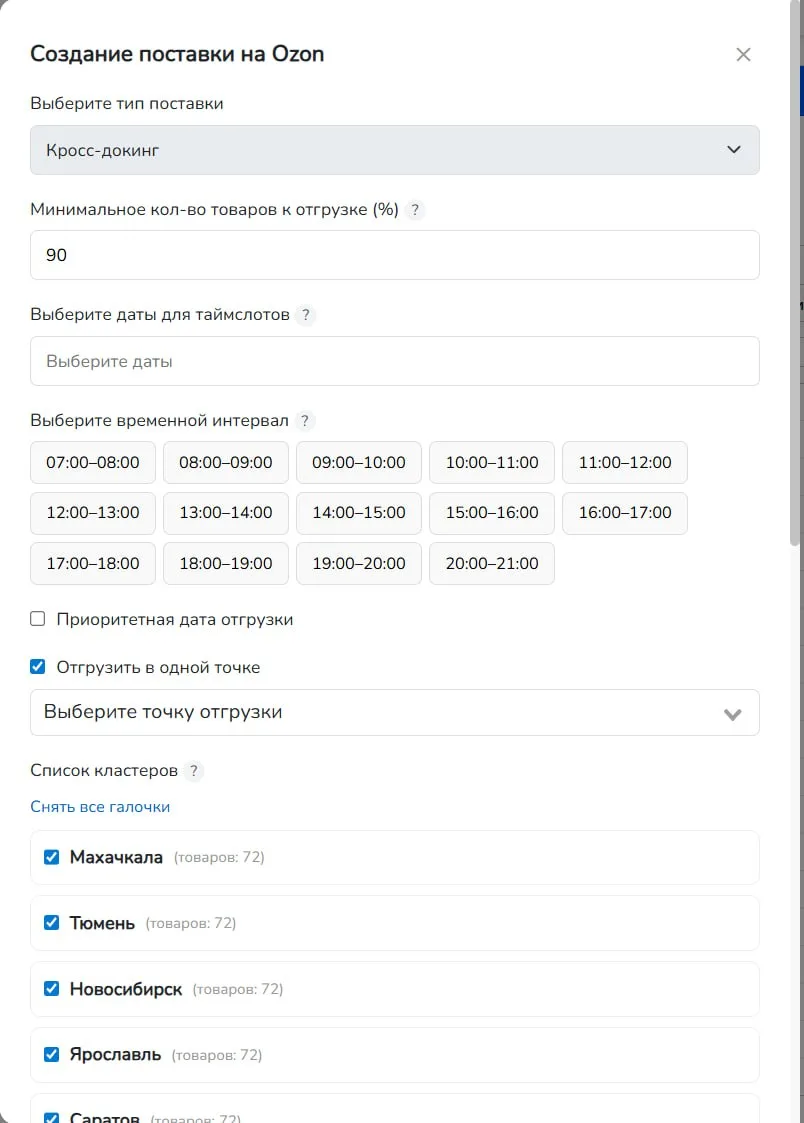Select the 15:00–16:00 time slot
The image size is (804, 1123).
(492, 513)
